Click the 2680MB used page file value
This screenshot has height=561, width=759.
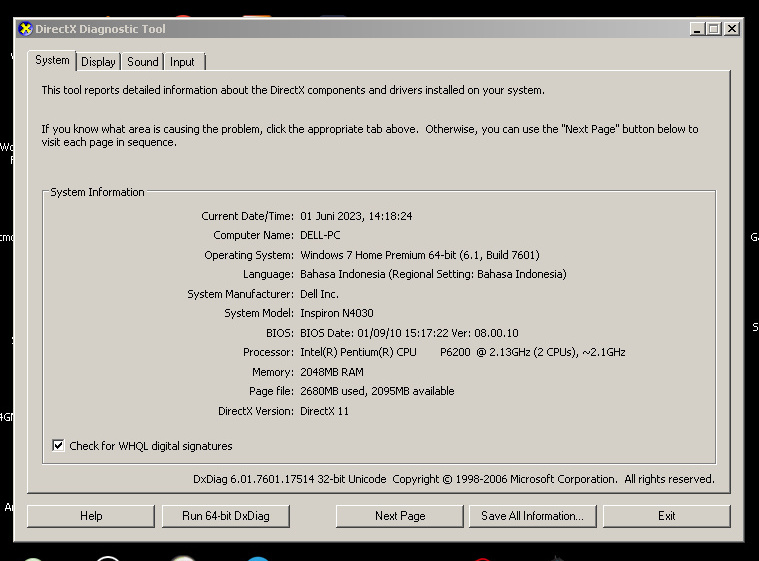[377, 391]
